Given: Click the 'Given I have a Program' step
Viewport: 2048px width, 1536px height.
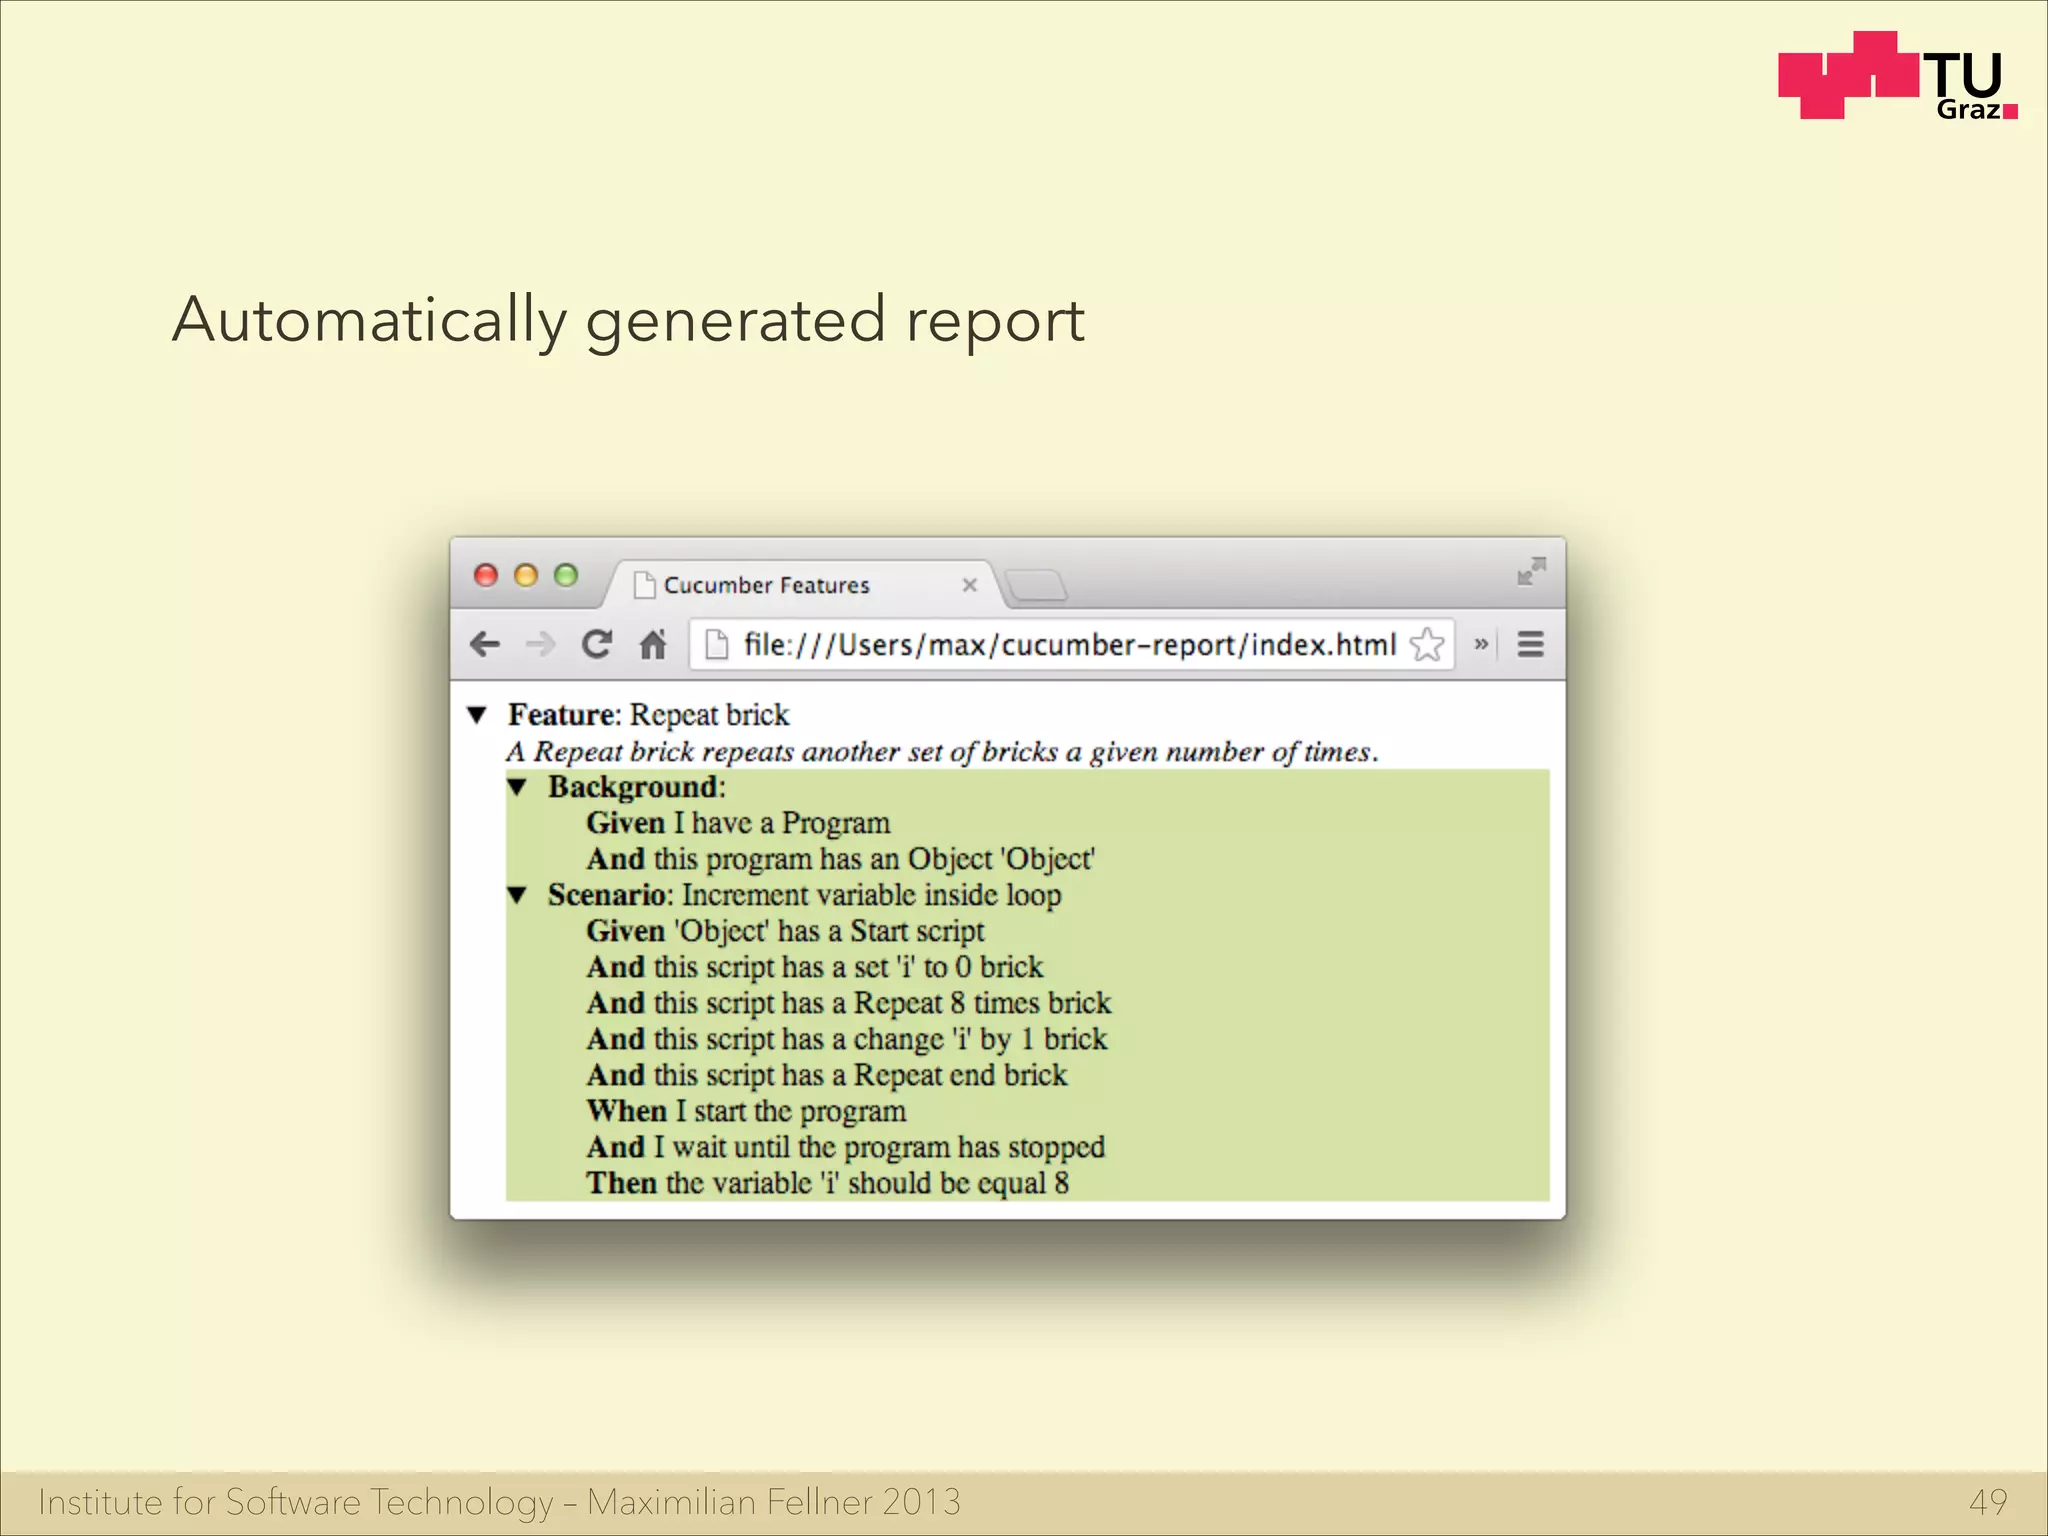Looking at the screenshot, I should [x=738, y=823].
